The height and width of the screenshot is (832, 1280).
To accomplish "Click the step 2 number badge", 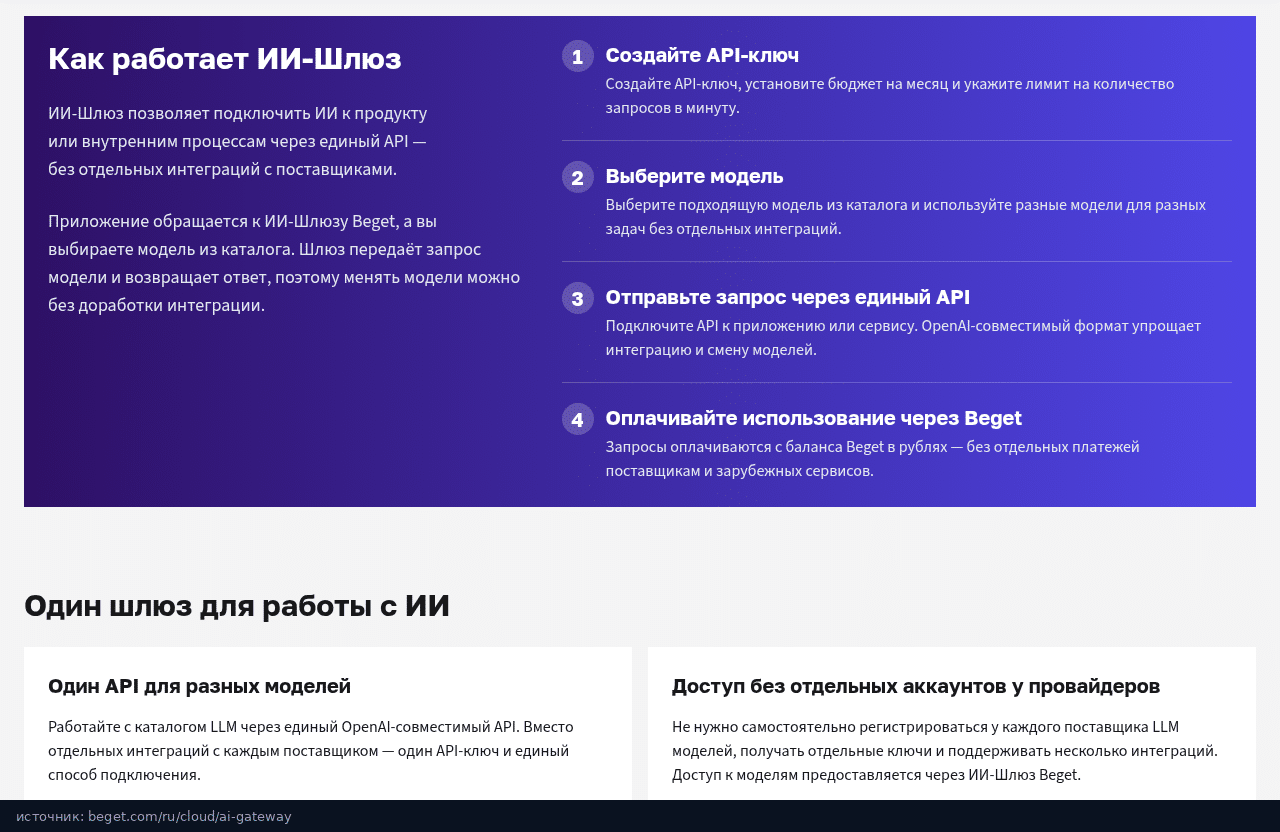I will tap(578, 177).
